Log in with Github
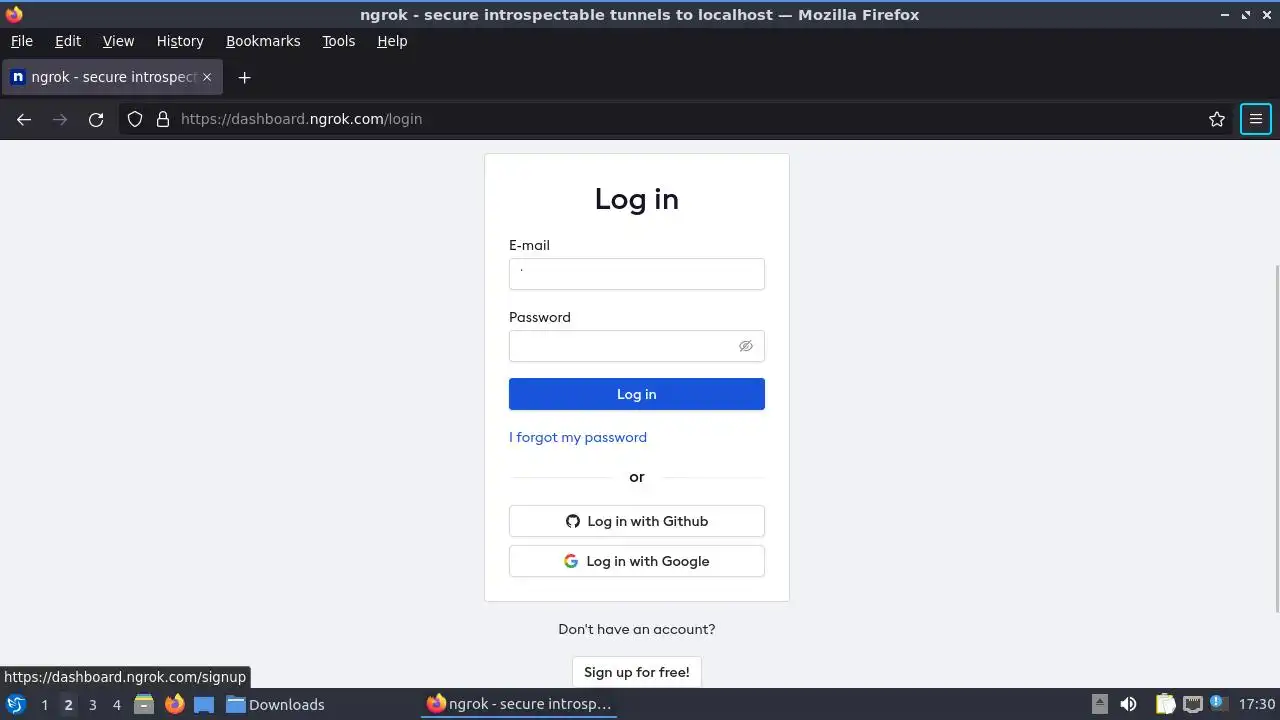Image resolution: width=1280 pixels, height=720 pixels. pyautogui.click(x=637, y=521)
